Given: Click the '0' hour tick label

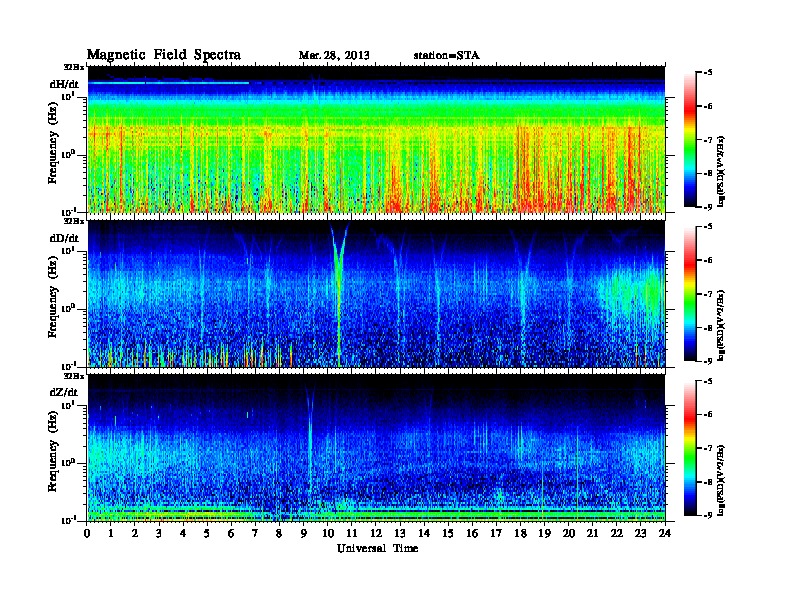Looking at the screenshot, I should click(87, 533).
